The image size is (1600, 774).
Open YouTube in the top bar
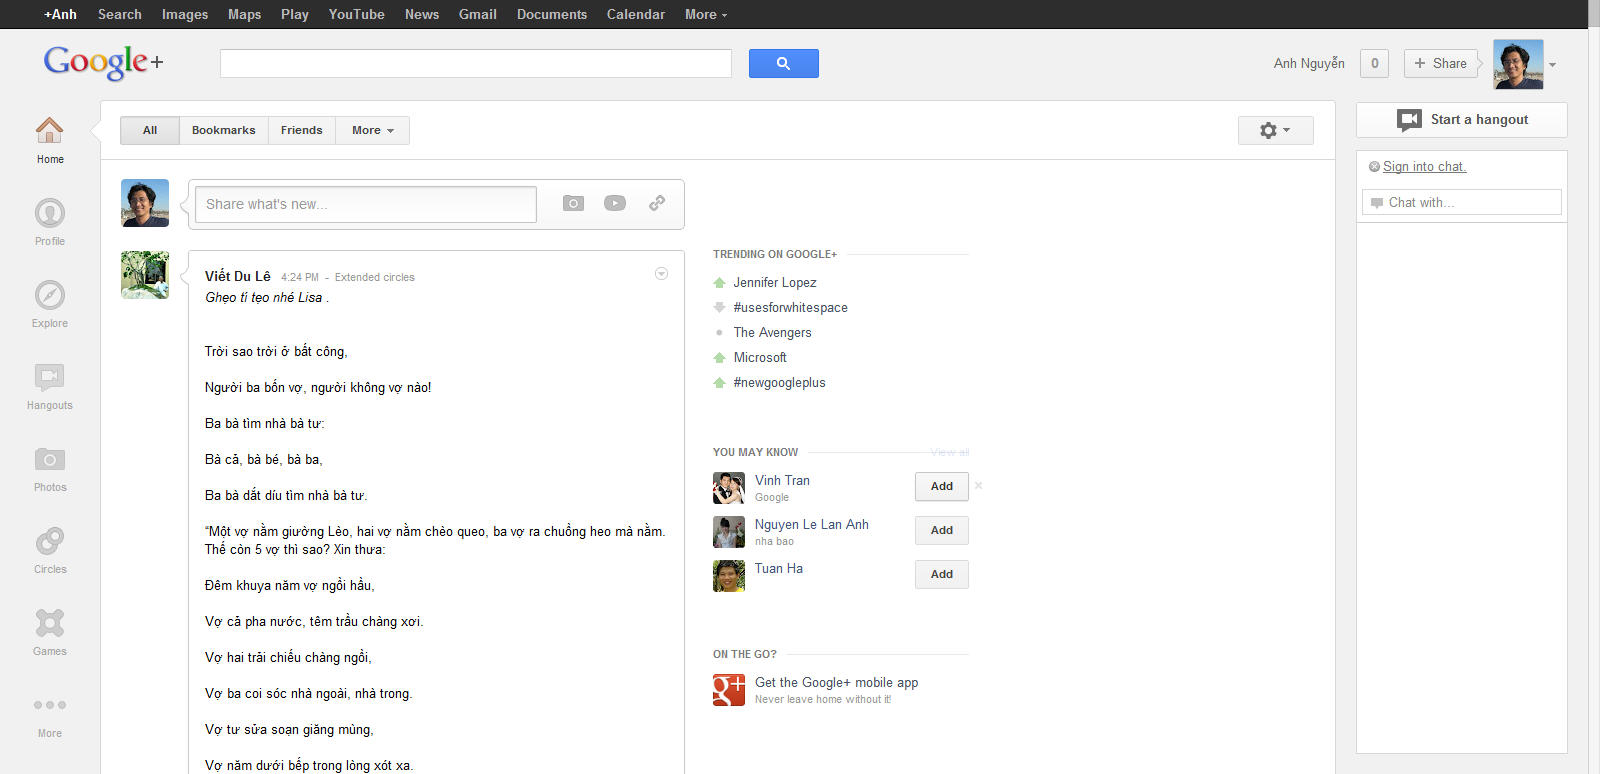click(357, 14)
